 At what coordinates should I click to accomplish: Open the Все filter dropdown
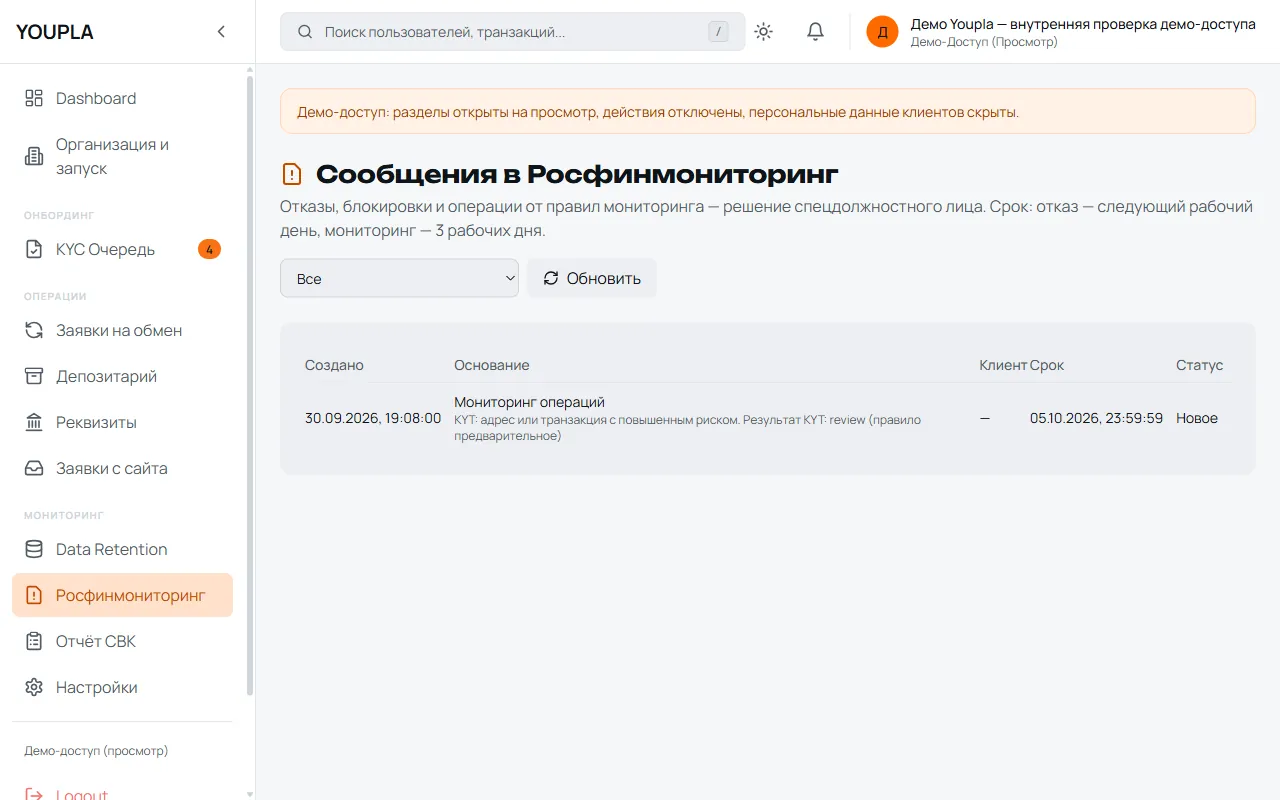click(399, 278)
